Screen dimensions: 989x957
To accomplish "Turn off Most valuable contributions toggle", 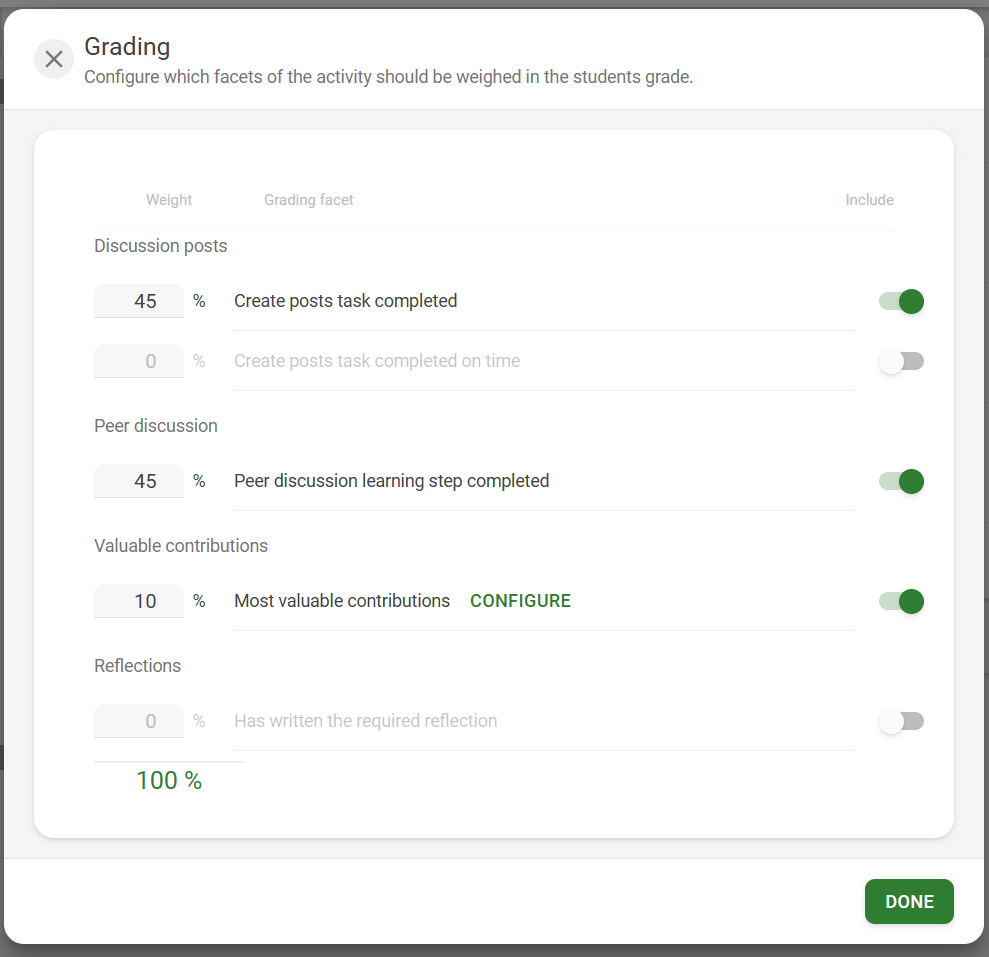I will tap(901, 601).
